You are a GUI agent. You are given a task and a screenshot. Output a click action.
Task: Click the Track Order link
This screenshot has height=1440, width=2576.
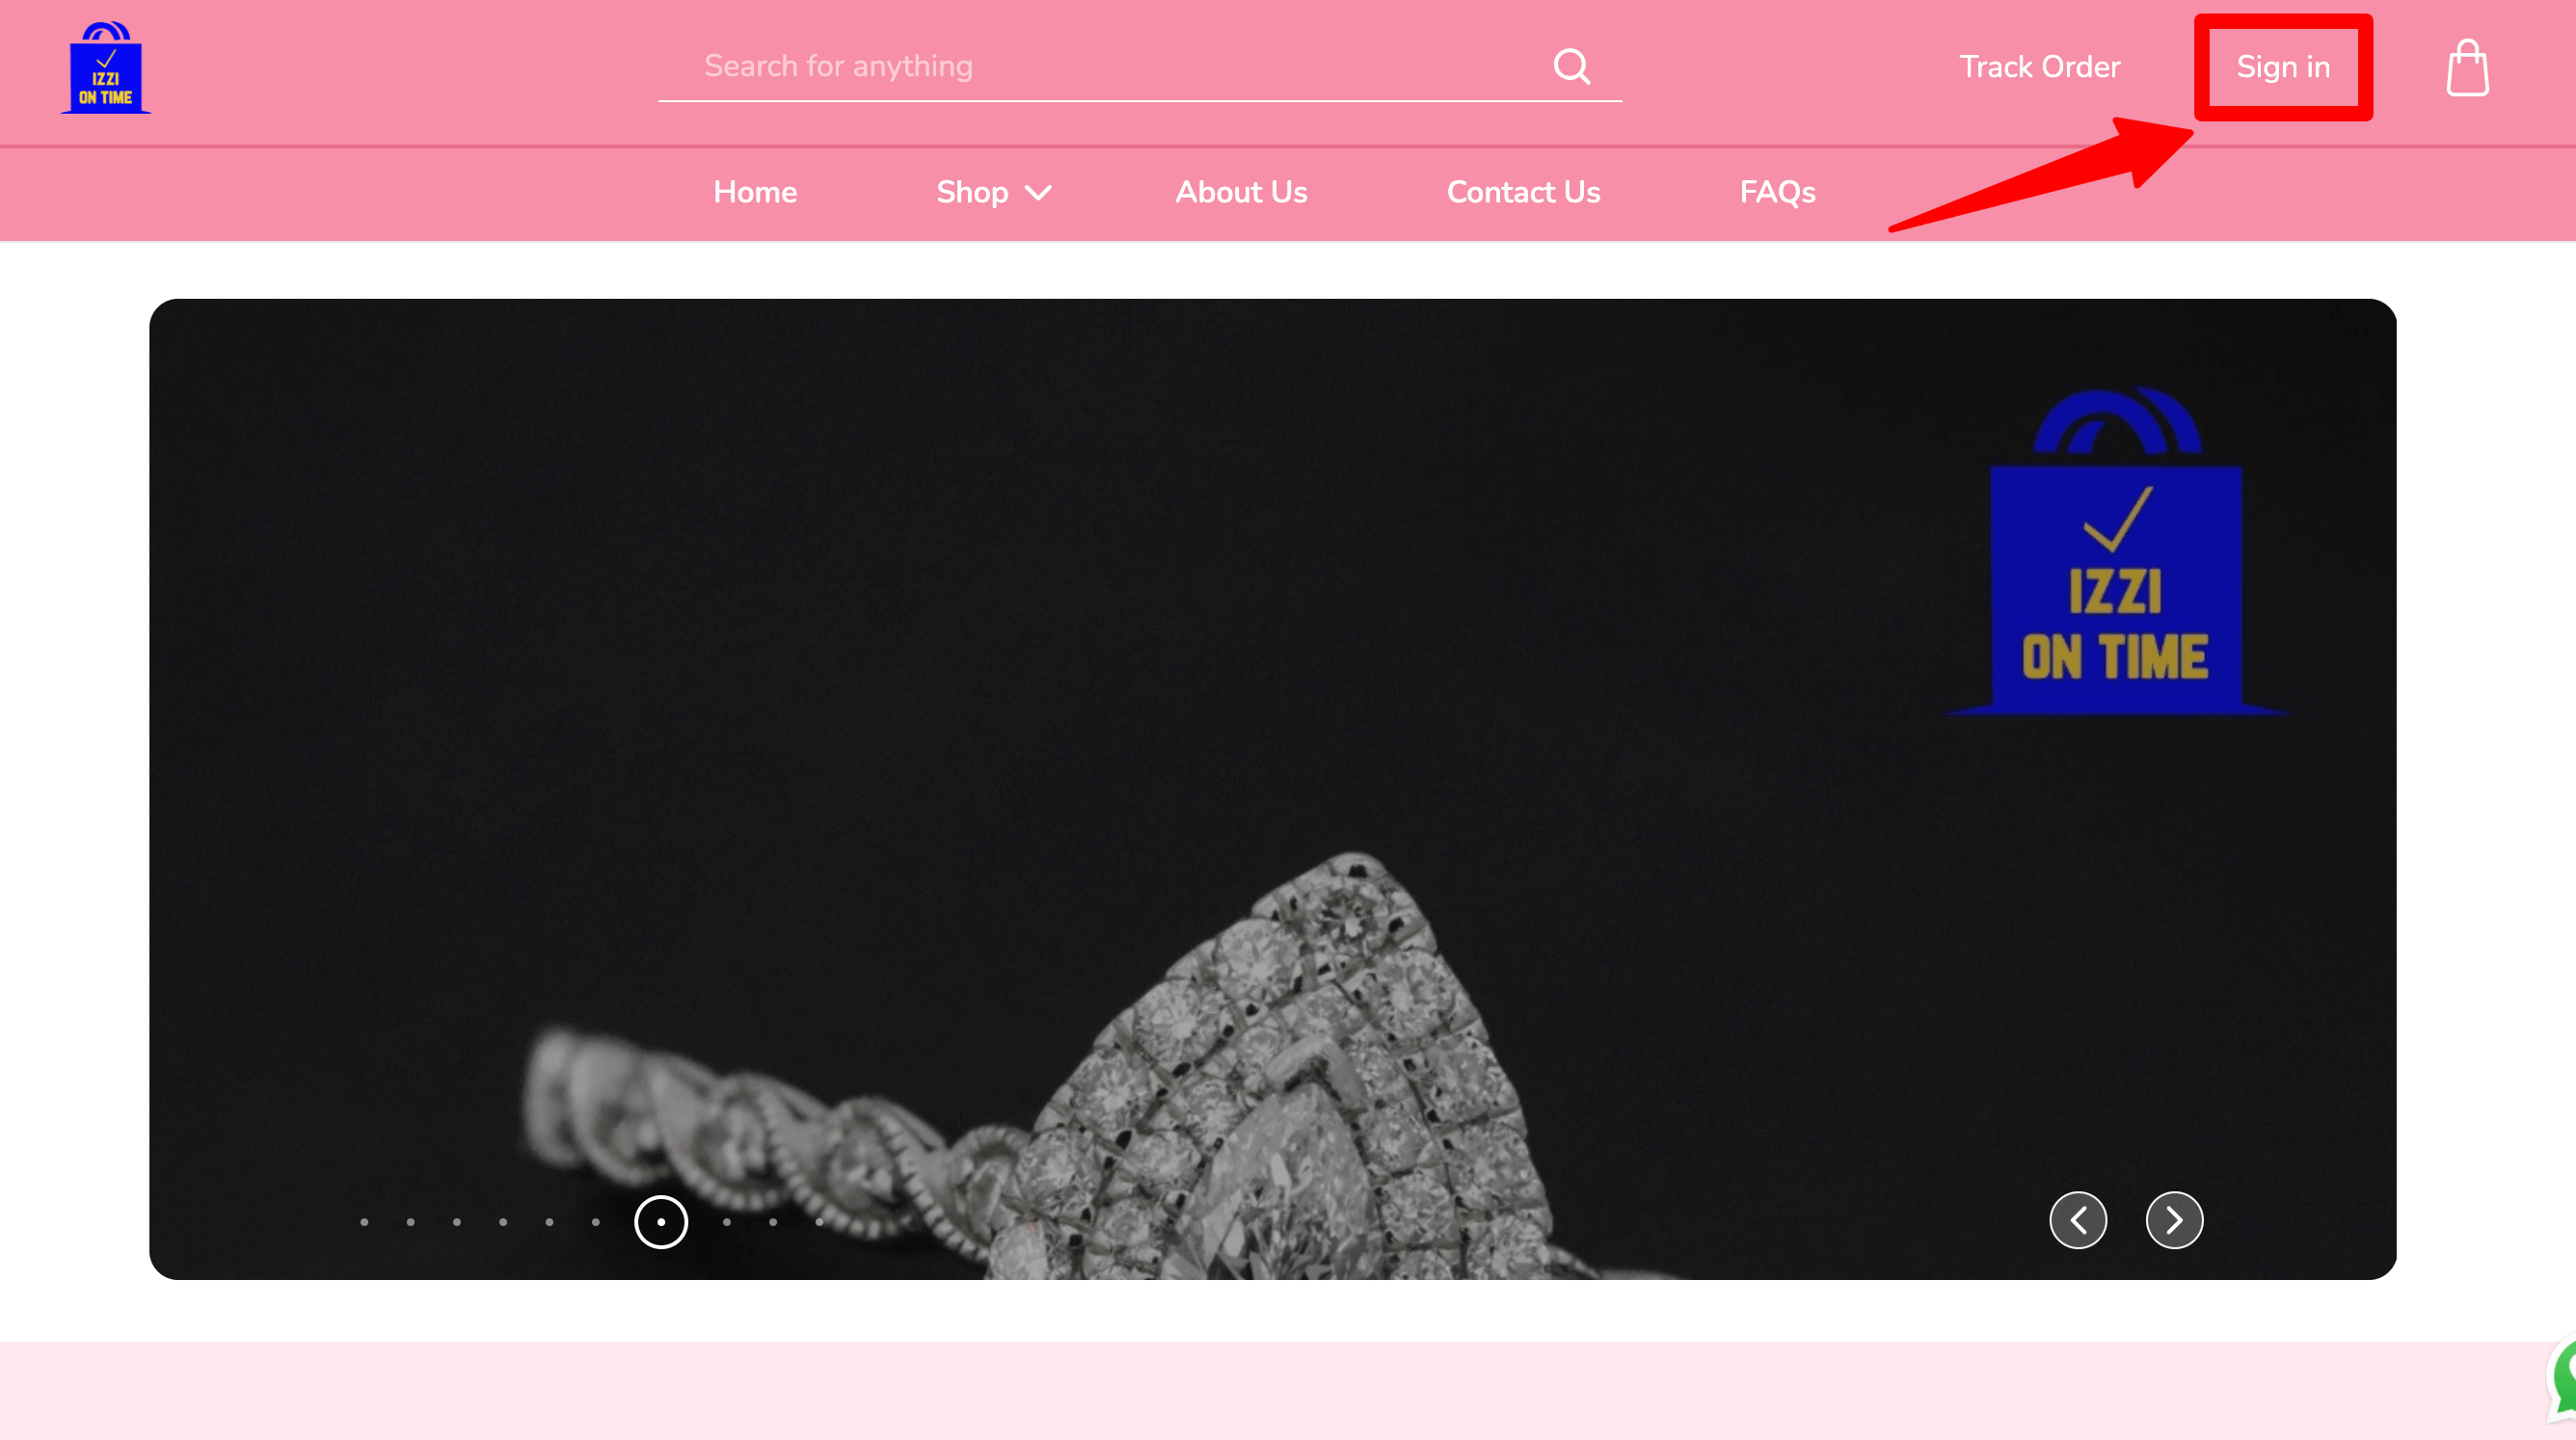click(x=2040, y=67)
